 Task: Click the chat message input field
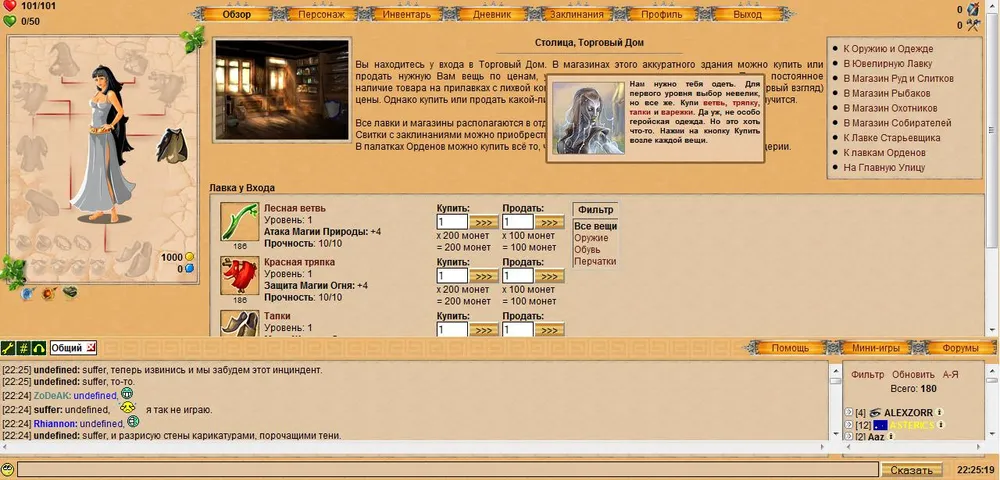click(x=447, y=469)
